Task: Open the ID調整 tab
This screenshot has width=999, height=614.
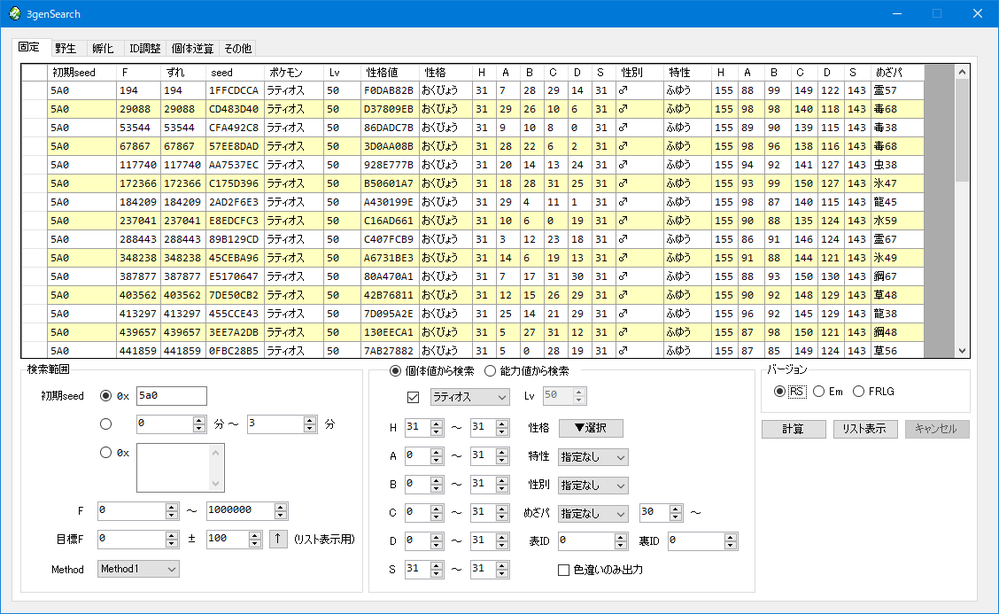Action: click(145, 48)
